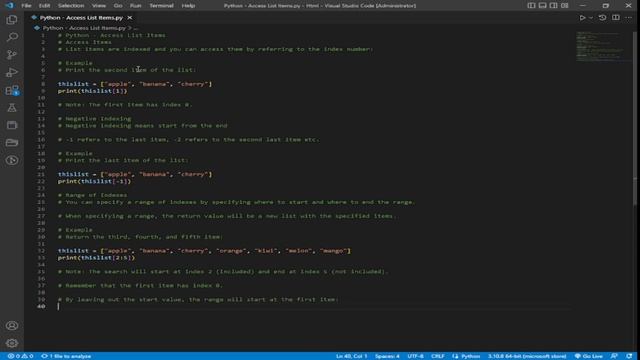Open the Help menu
Screen dimensions: 640x360
click(188, 5)
